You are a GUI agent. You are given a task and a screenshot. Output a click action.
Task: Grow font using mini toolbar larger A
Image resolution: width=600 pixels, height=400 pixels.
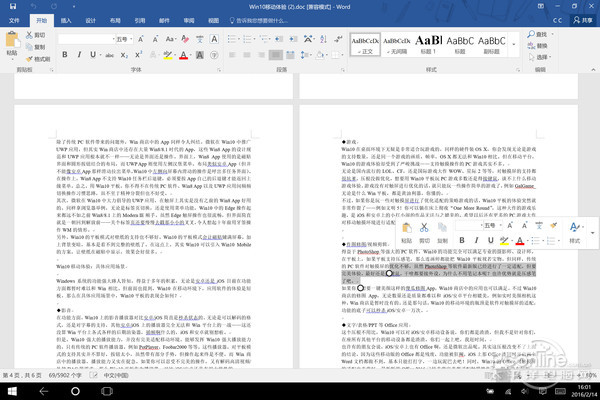[510, 225]
